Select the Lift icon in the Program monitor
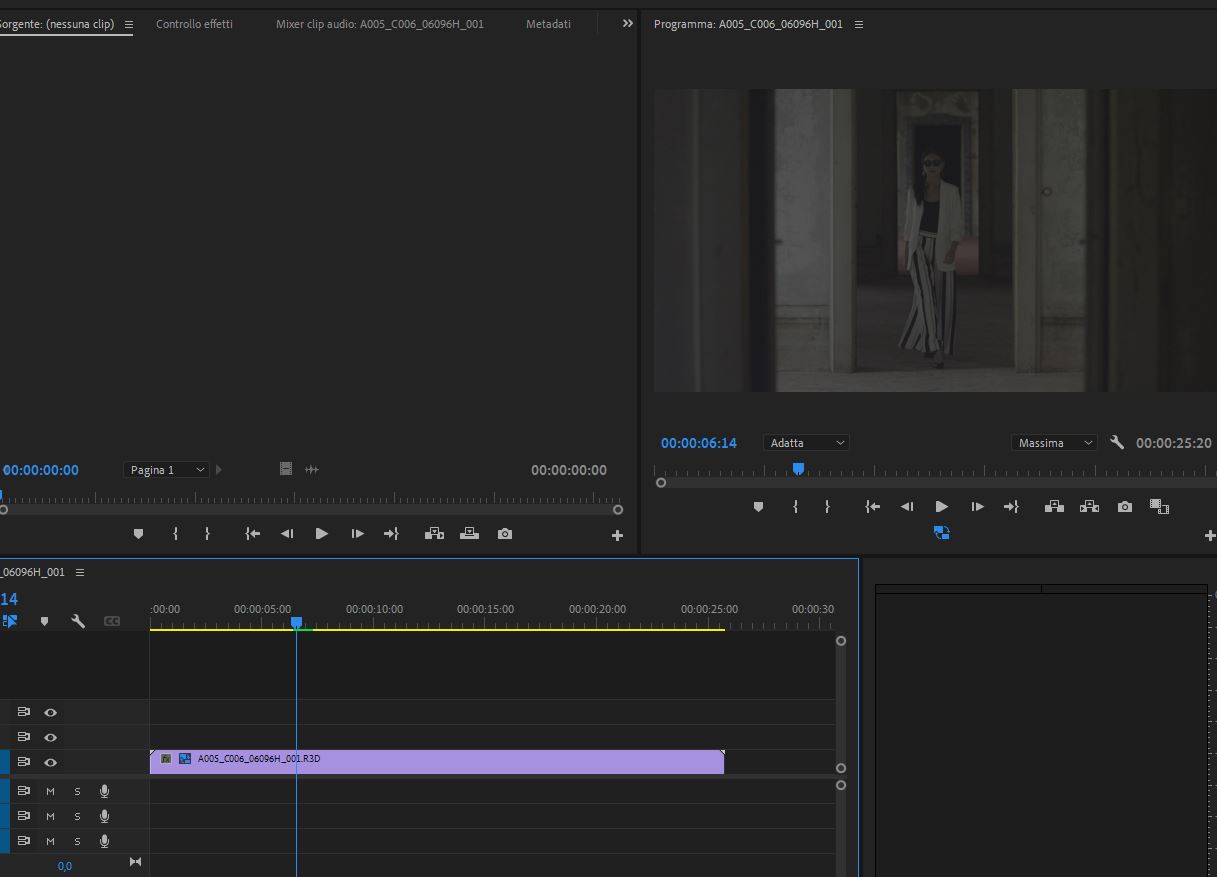The height and width of the screenshot is (877, 1217). [x=1053, y=506]
